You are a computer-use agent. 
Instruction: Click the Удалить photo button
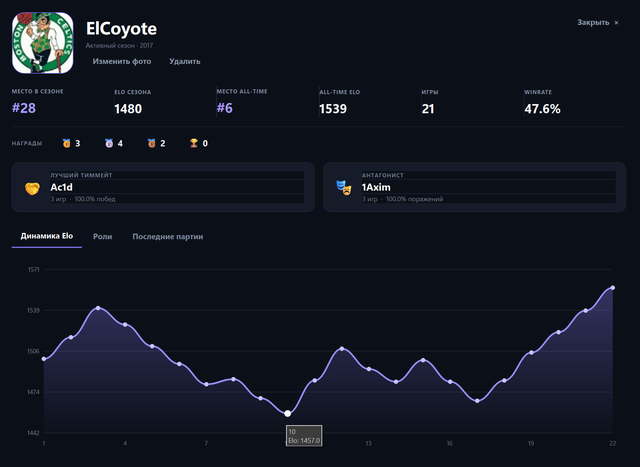(x=184, y=61)
